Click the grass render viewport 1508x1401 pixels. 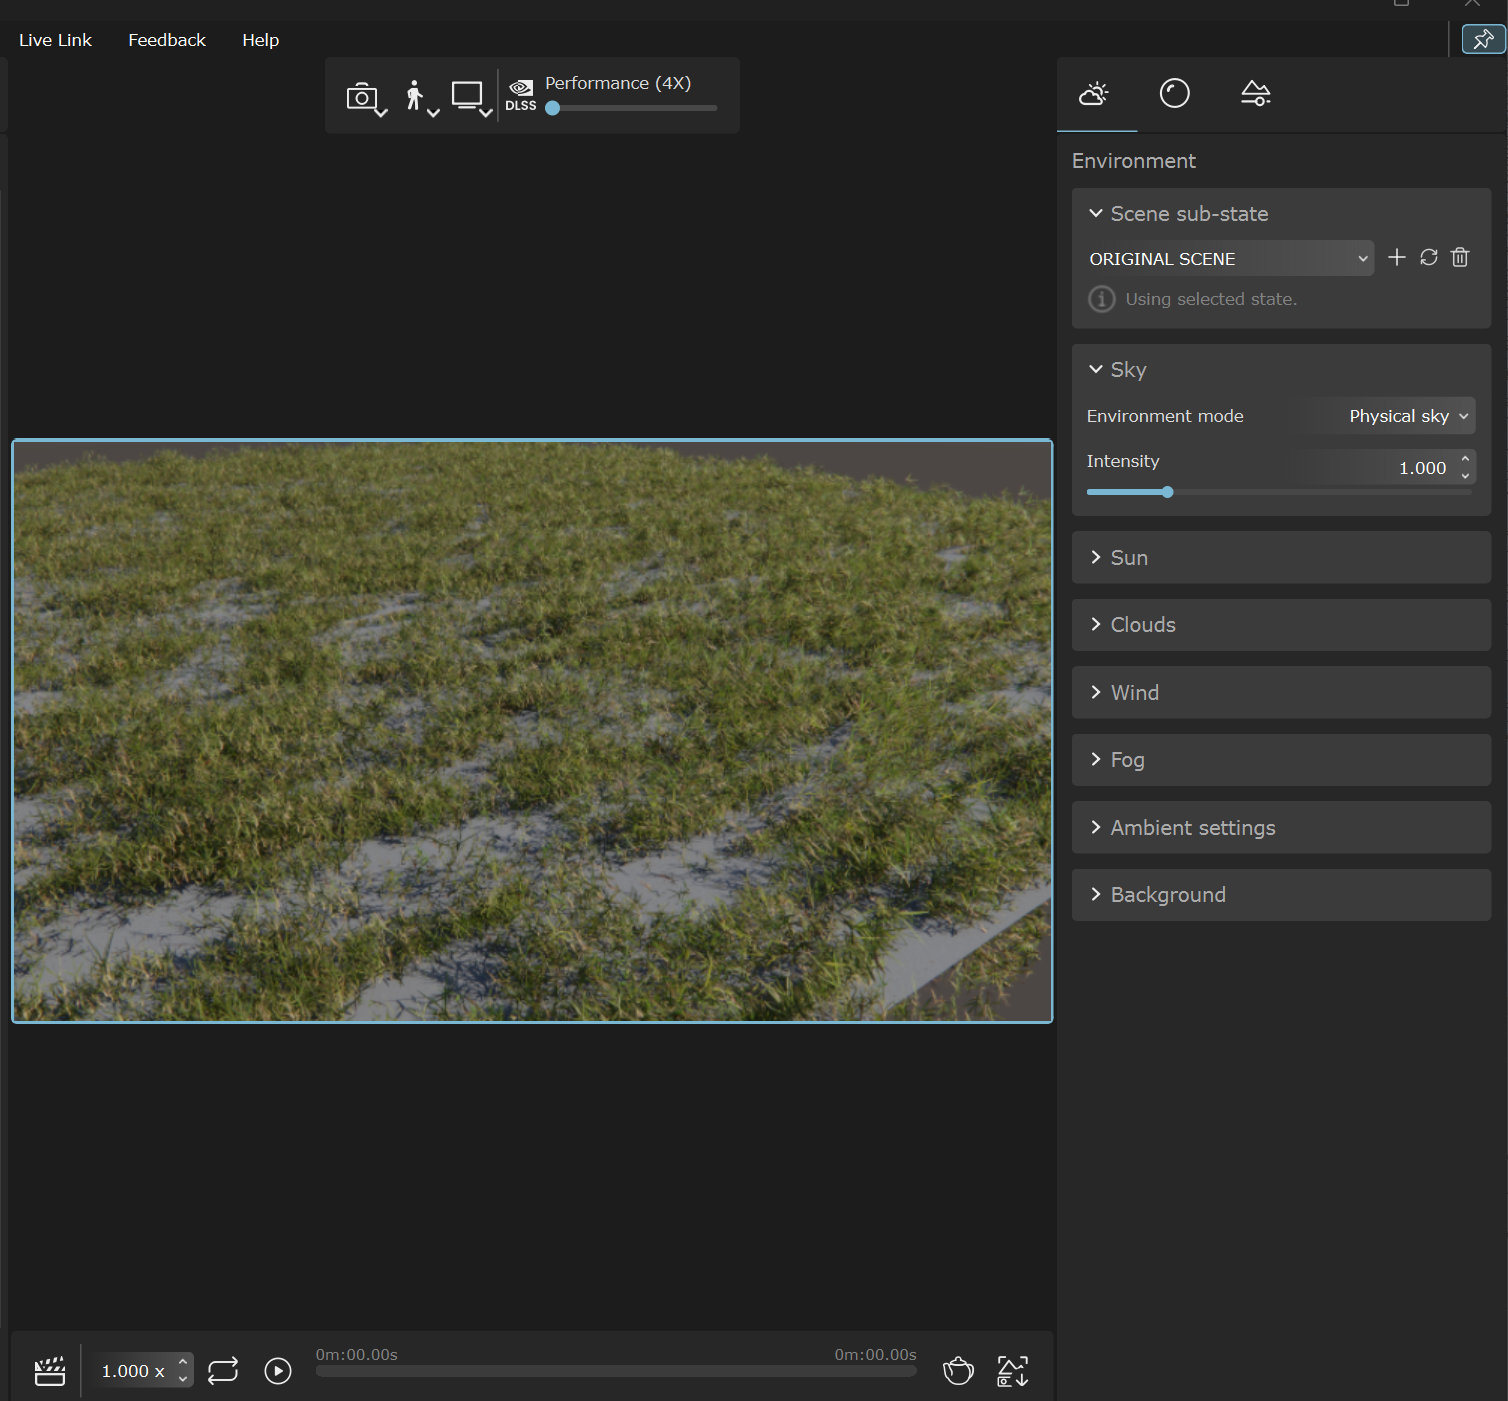pos(532,731)
